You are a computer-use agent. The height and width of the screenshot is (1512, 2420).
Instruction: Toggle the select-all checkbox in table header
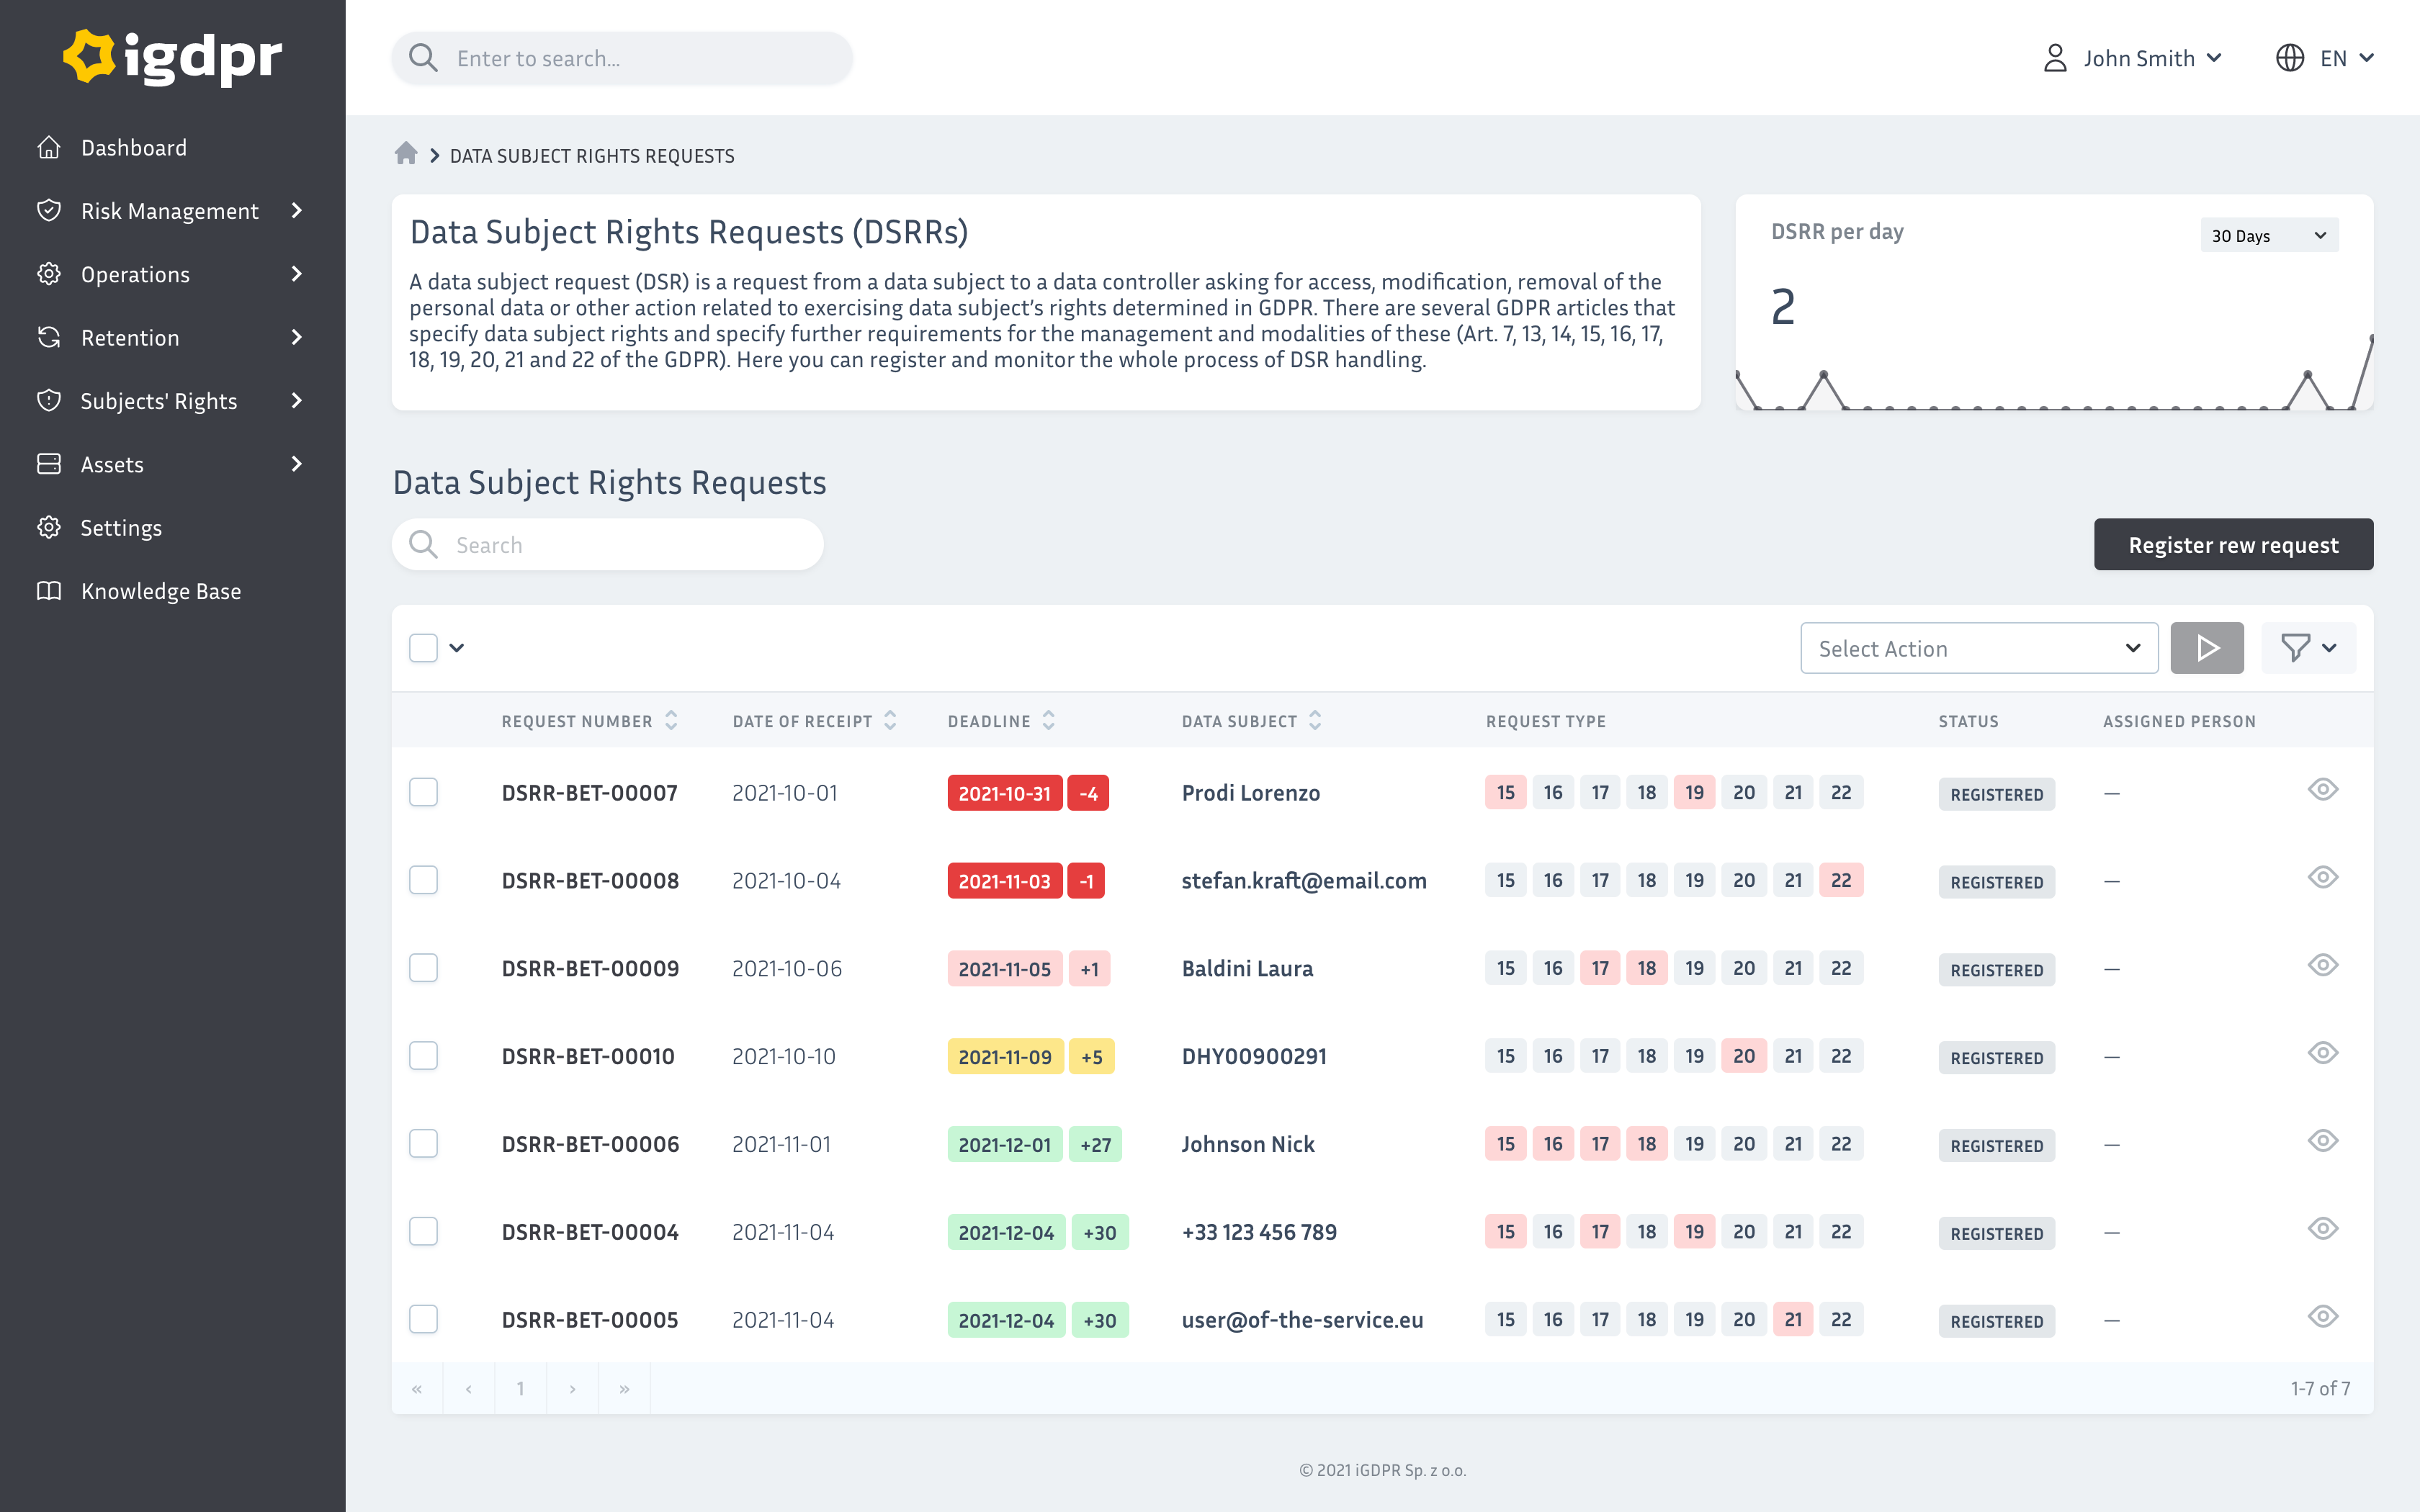(x=424, y=648)
